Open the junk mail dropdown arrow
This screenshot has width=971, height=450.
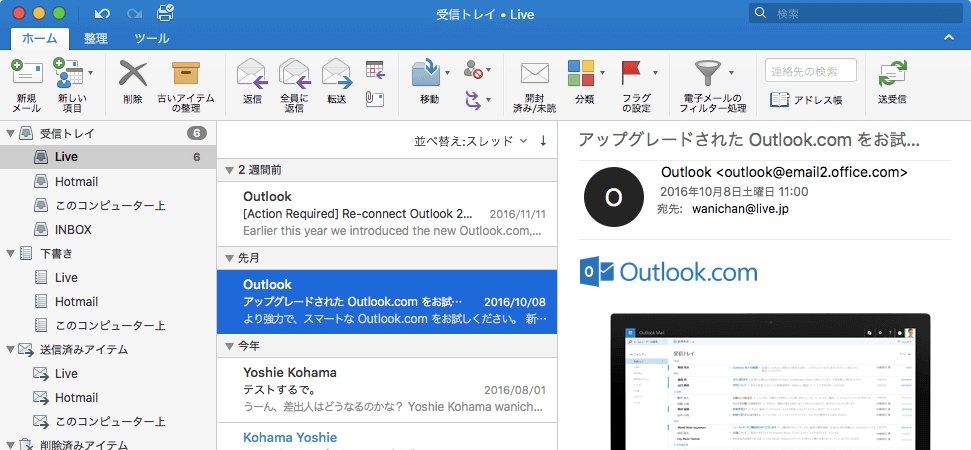tap(489, 71)
